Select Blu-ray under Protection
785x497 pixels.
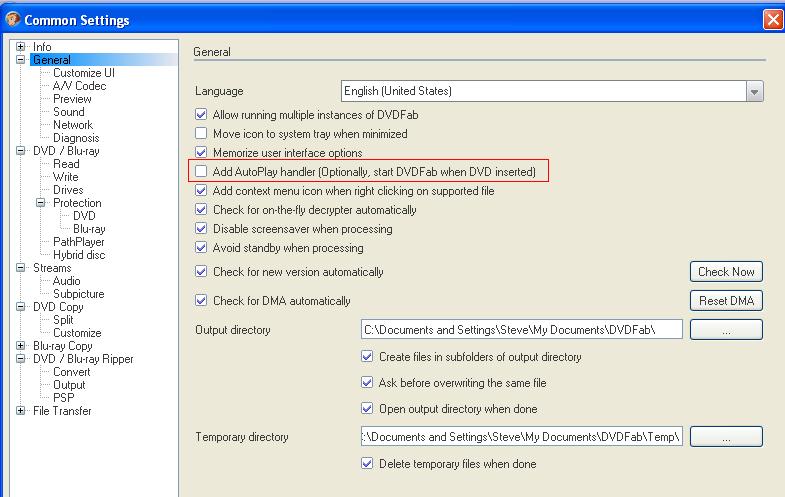pos(89,229)
